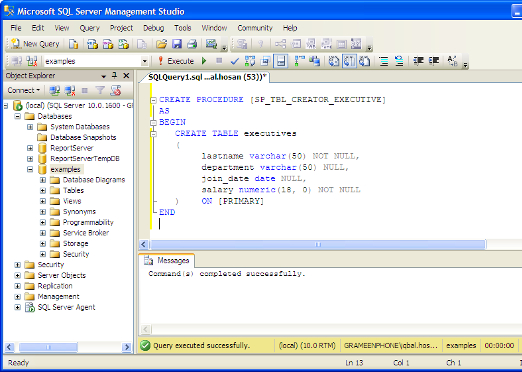522x372 pixels.
Task: Click the editor horizontal scrollbar thumb
Action: pyautogui.click(x=318, y=245)
